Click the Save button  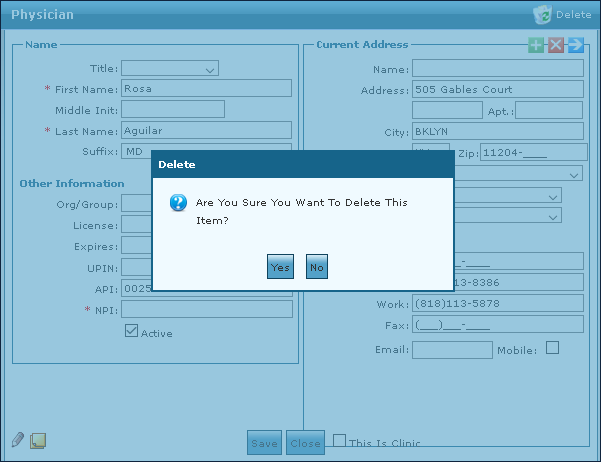point(265,443)
